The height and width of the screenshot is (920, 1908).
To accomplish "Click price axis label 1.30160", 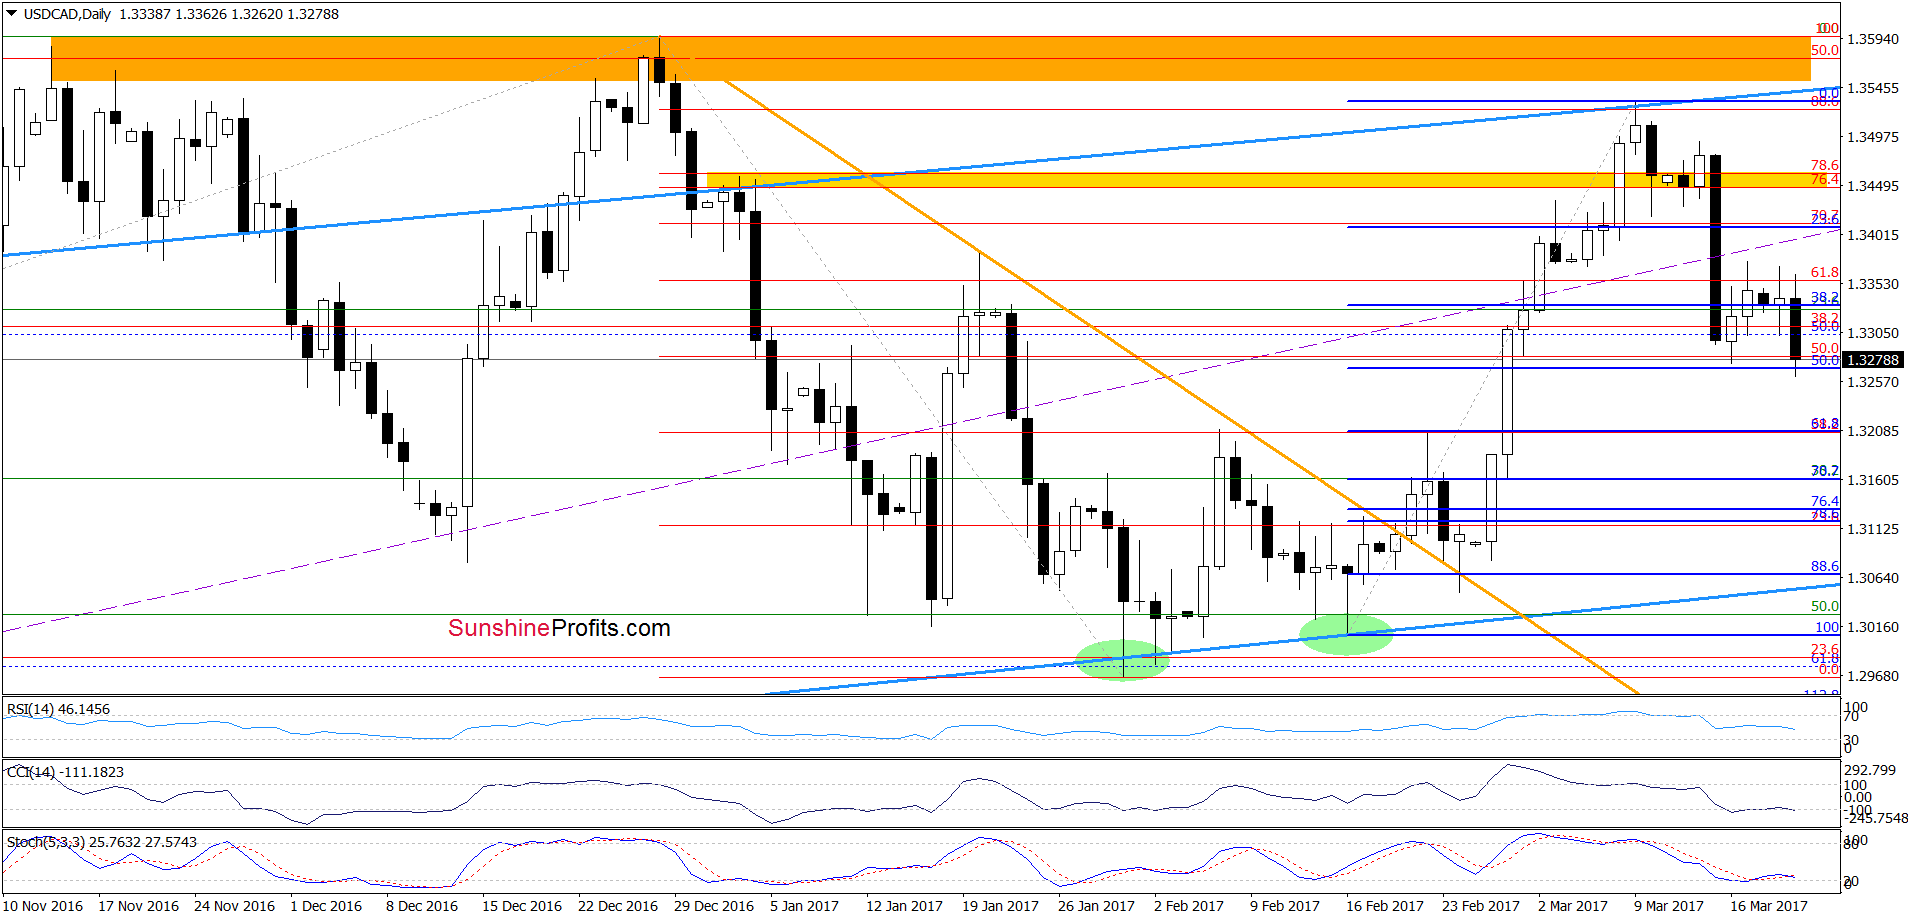I will 1872,627.
